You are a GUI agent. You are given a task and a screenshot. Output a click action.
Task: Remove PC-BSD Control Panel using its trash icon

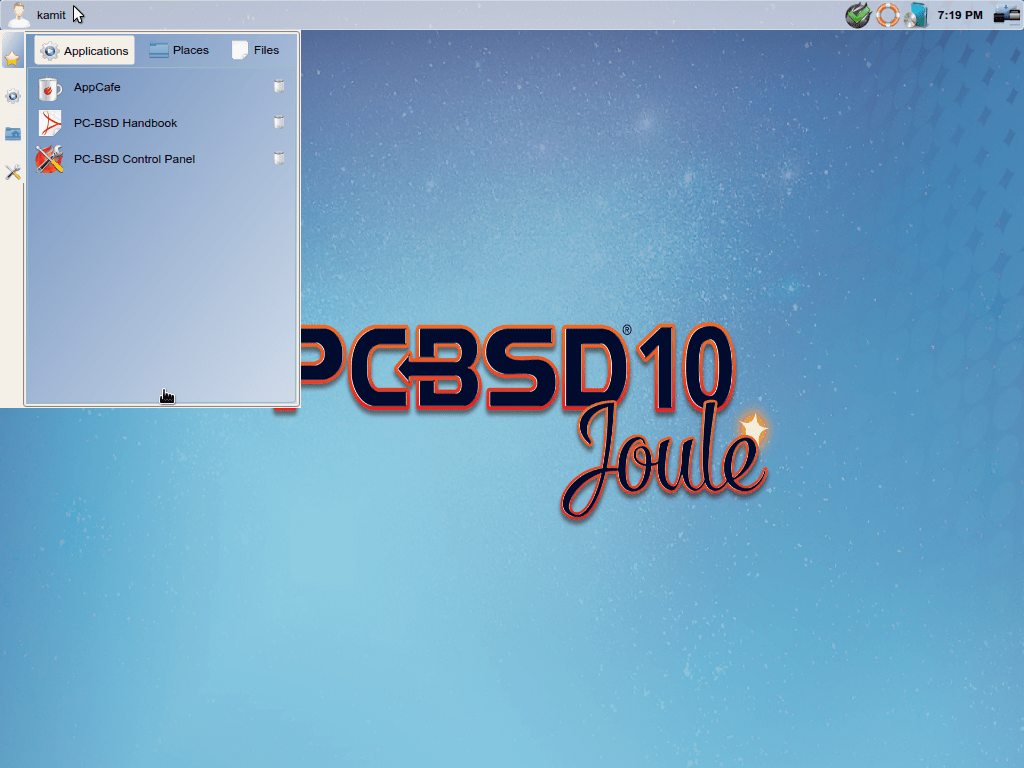point(279,158)
